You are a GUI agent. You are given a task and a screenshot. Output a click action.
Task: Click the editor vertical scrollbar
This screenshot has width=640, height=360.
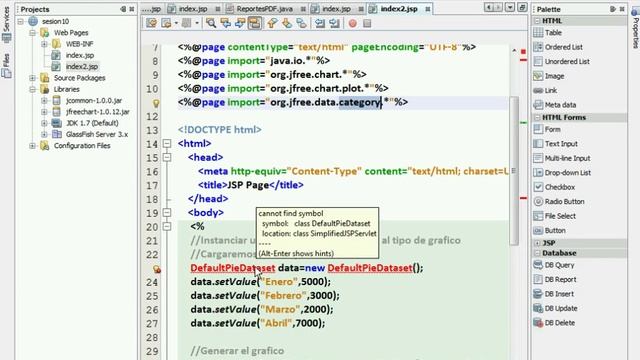tap(514, 171)
